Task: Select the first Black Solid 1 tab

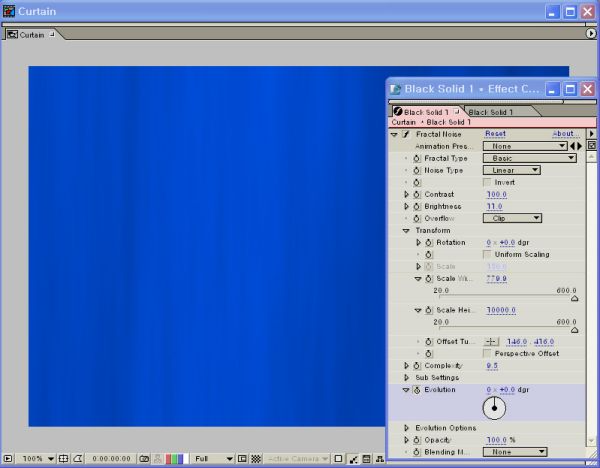Action: [x=426, y=112]
